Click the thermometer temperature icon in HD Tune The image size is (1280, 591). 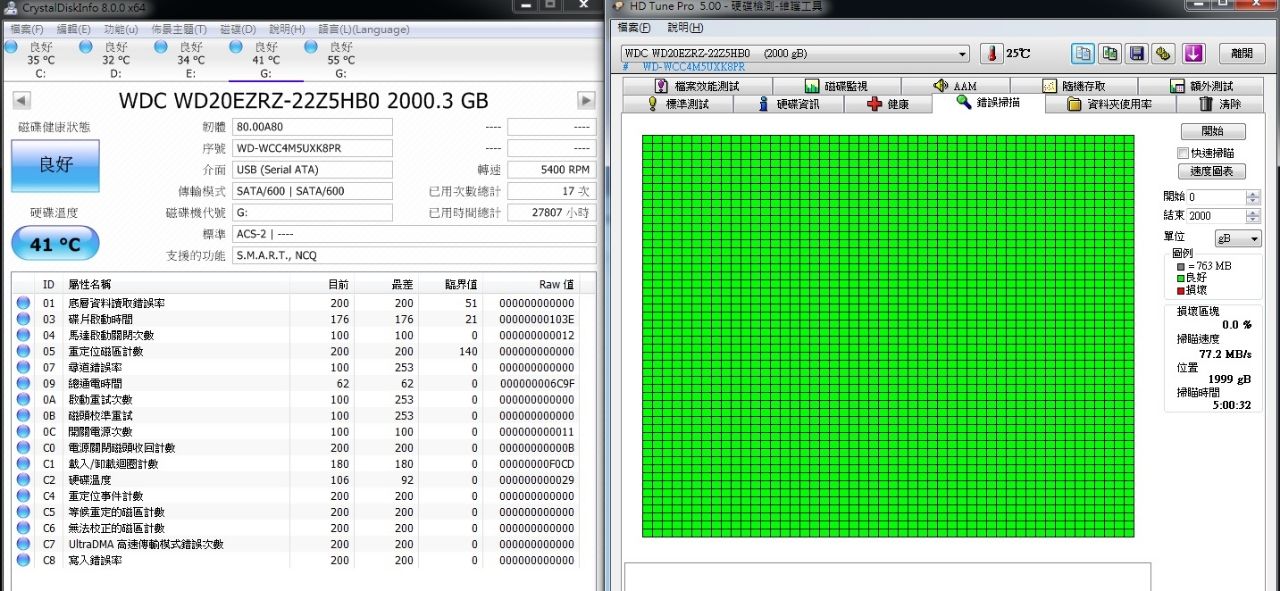pos(991,54)
